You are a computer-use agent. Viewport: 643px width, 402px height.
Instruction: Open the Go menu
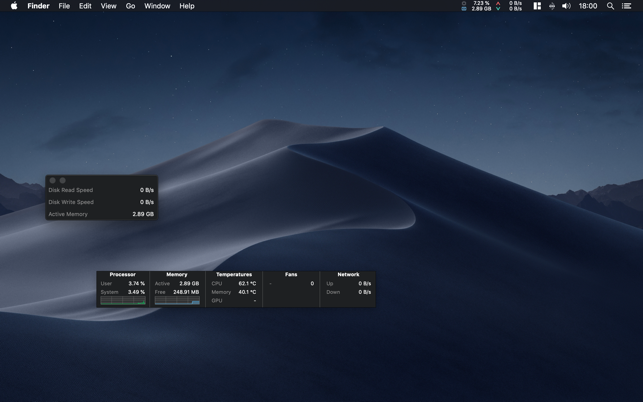pos(130,6)
